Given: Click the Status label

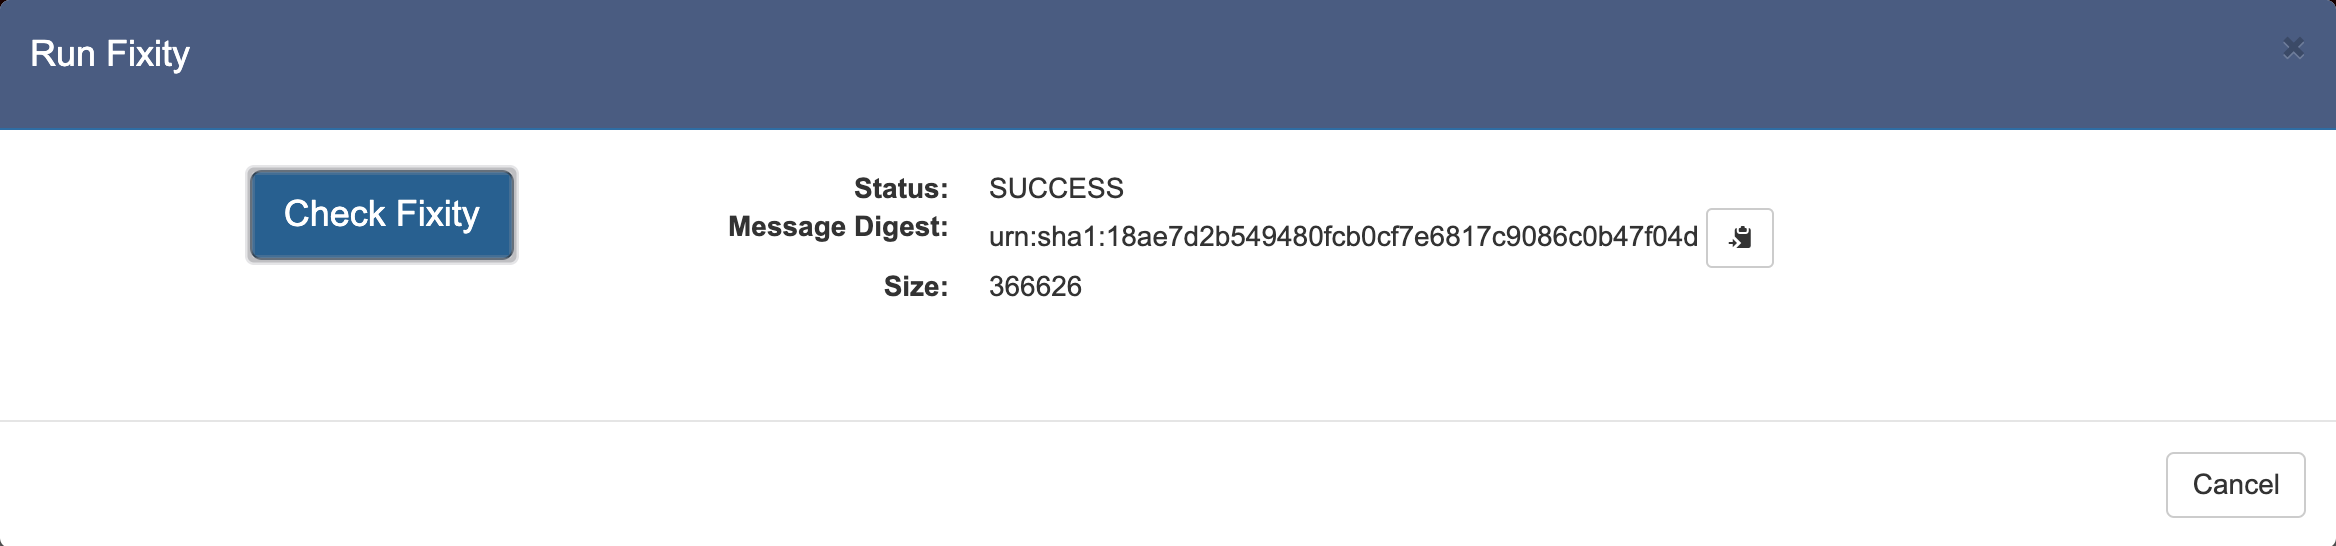Looking at the screenshot, I should pos(900,188).
